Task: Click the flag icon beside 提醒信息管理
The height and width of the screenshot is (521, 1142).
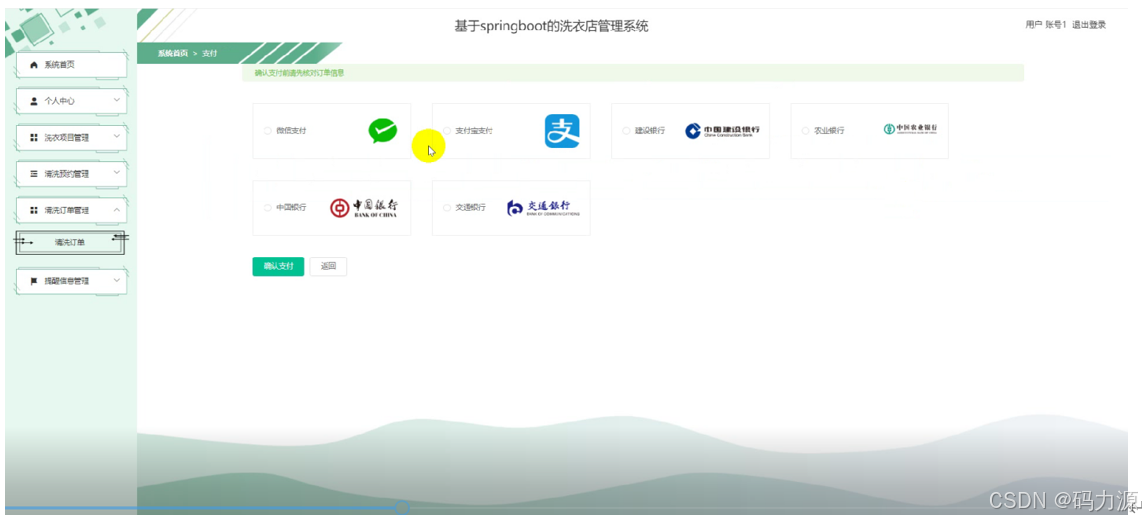Action: tap(34, 281)
